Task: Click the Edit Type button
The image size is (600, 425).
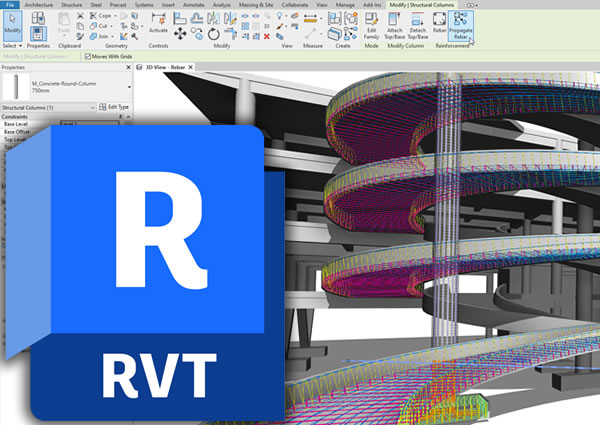Action: 114,107
